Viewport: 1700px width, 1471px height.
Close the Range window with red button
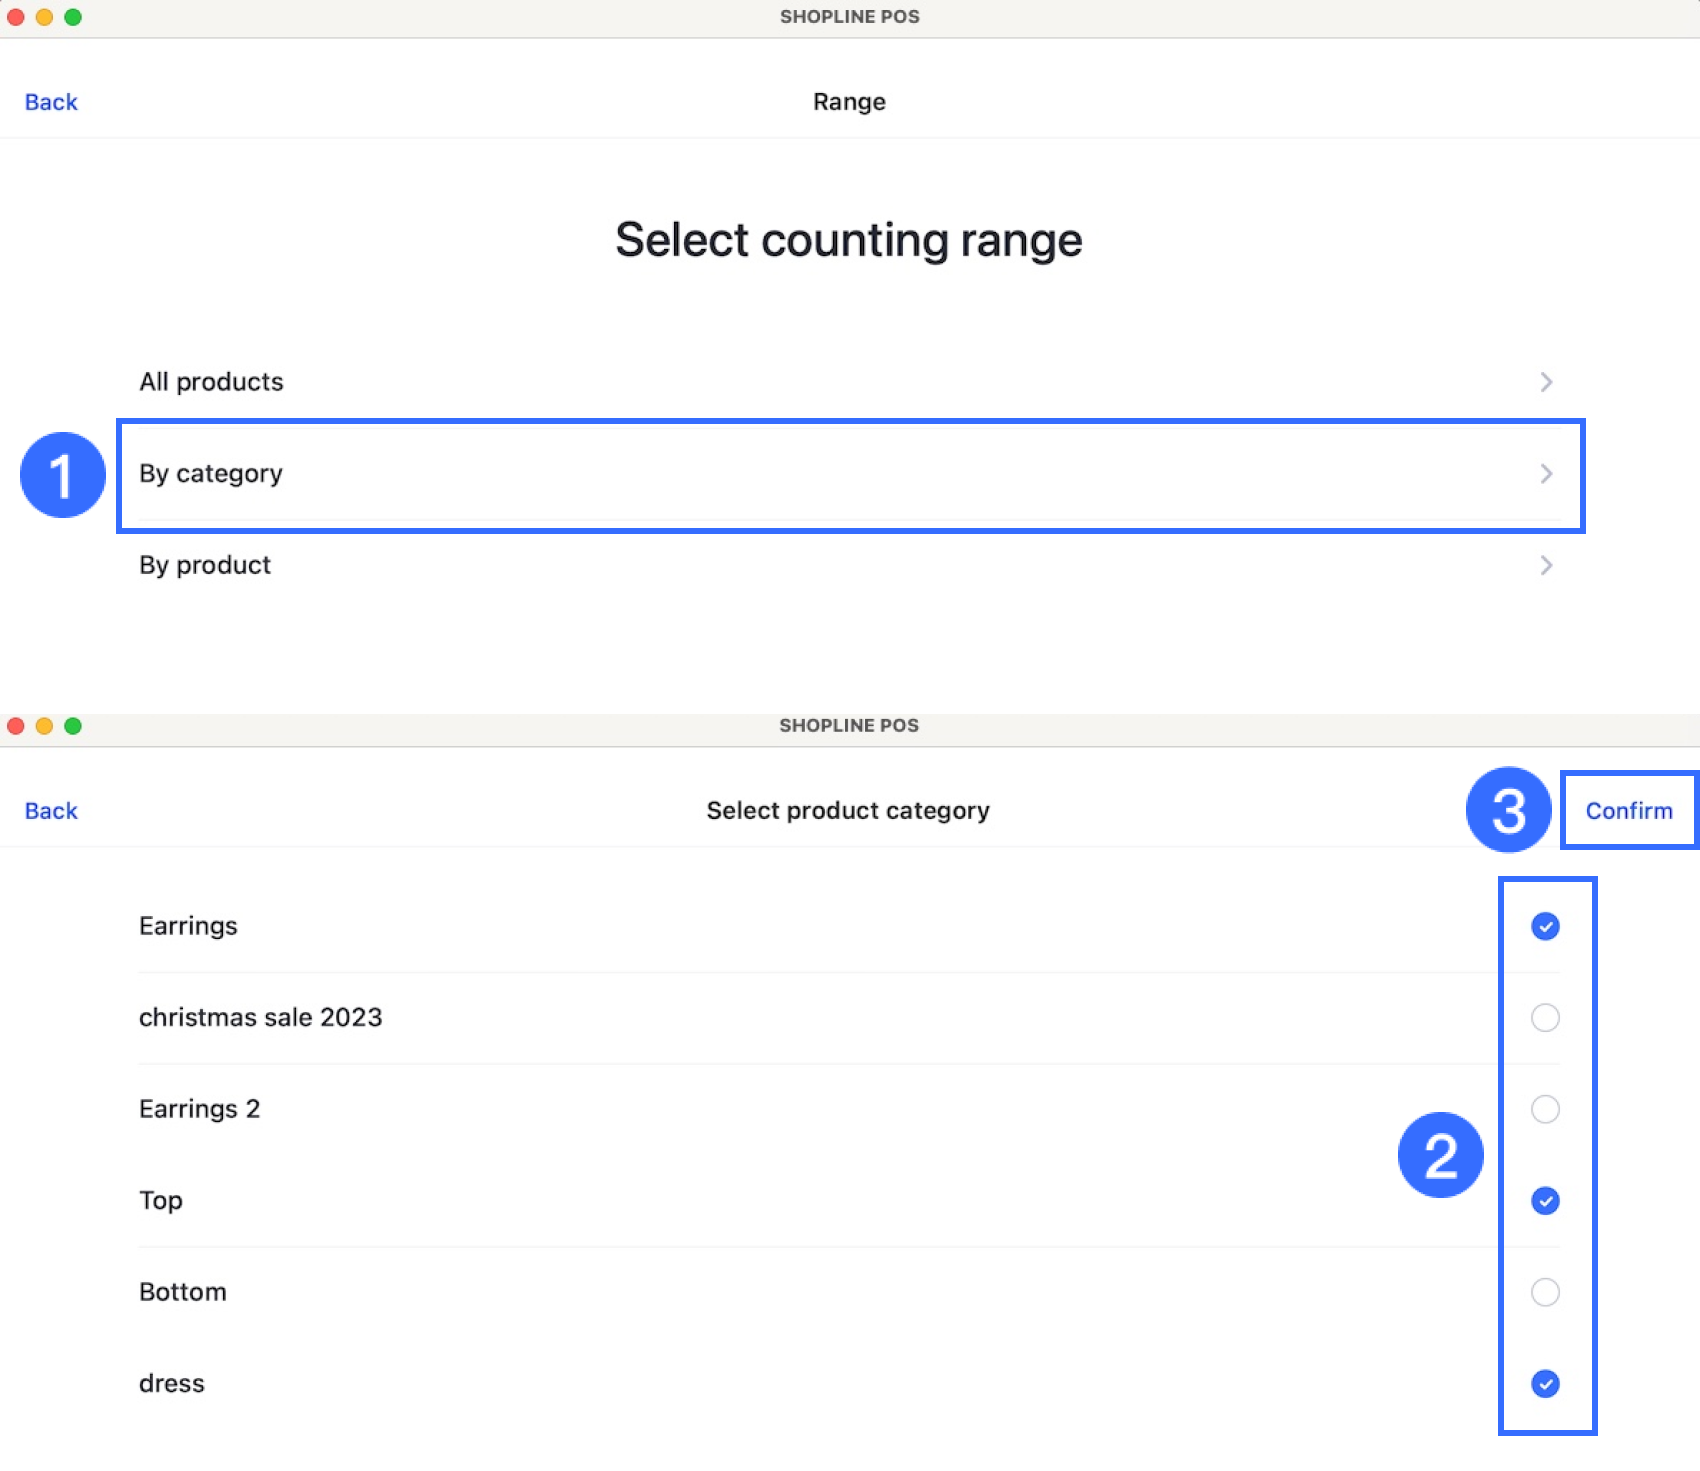pos(16,17)
